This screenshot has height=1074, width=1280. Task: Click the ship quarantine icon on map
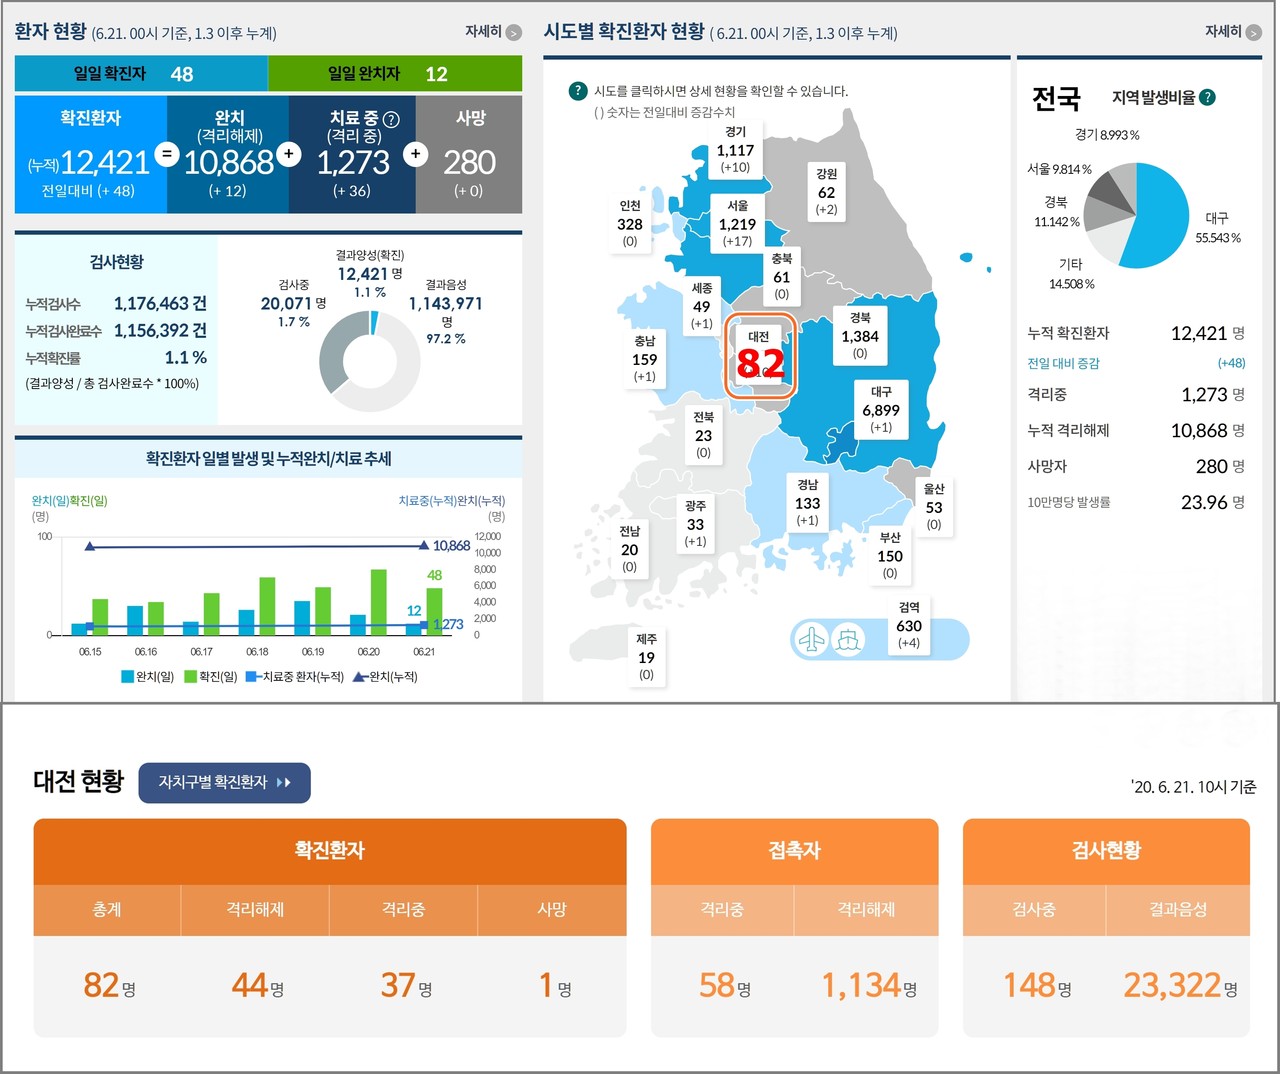coord(848,639)
